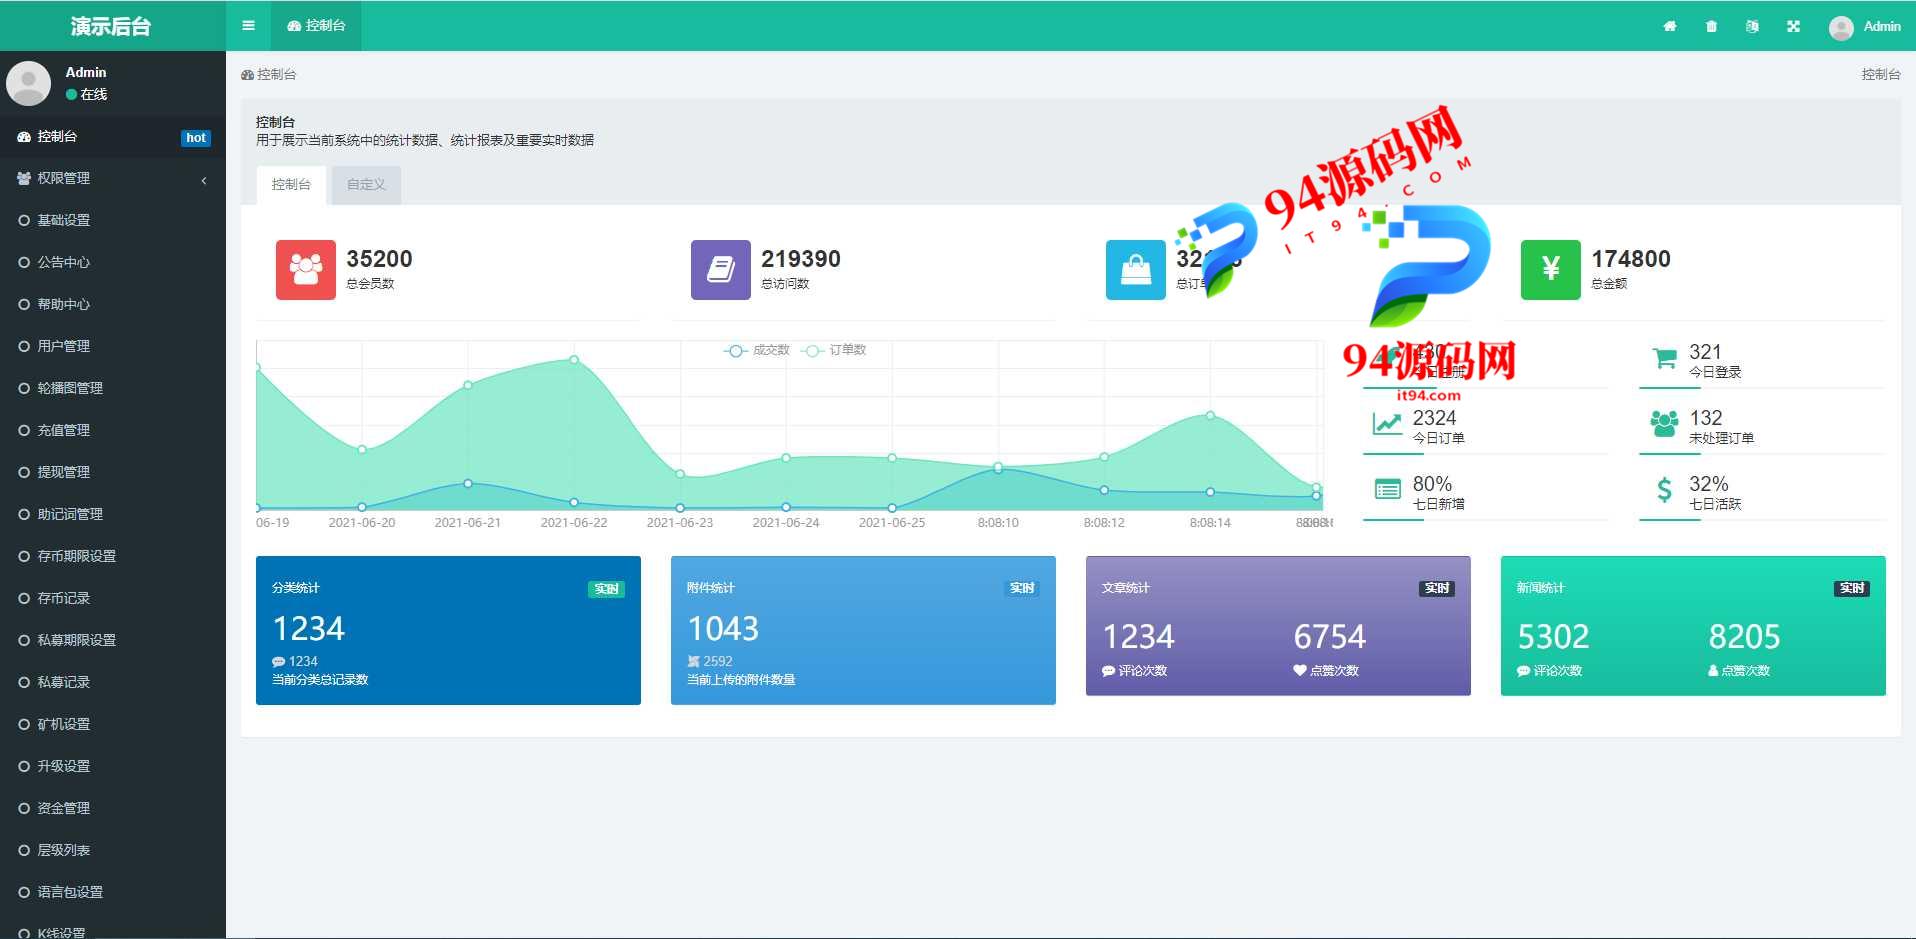Click the comment icon under 分类统计 1234
This screenshot has height=939, width=1916.
click(x=278, y=662)
